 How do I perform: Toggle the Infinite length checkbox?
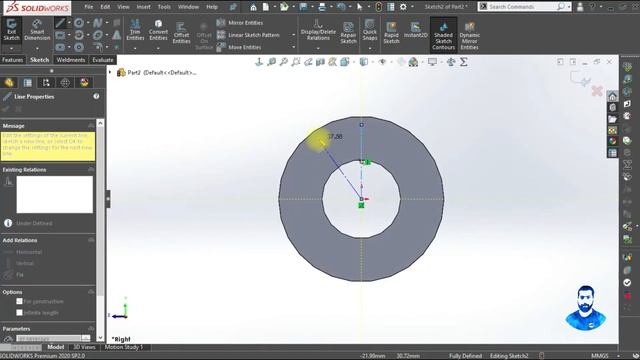click(x=19, y=313)
